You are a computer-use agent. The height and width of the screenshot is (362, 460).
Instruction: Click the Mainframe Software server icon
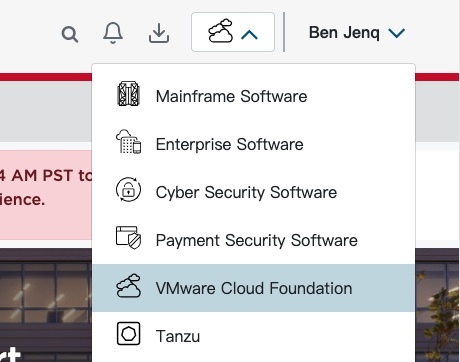point(129,94)
